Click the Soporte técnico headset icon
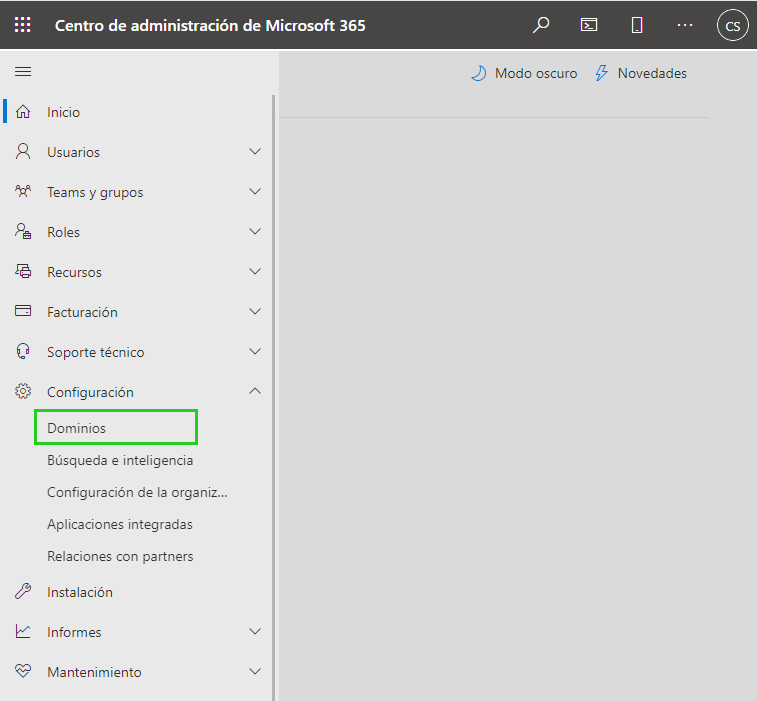The width and height of the screenshot is (757, 701). pyautogui.click(x=23, y=351)
